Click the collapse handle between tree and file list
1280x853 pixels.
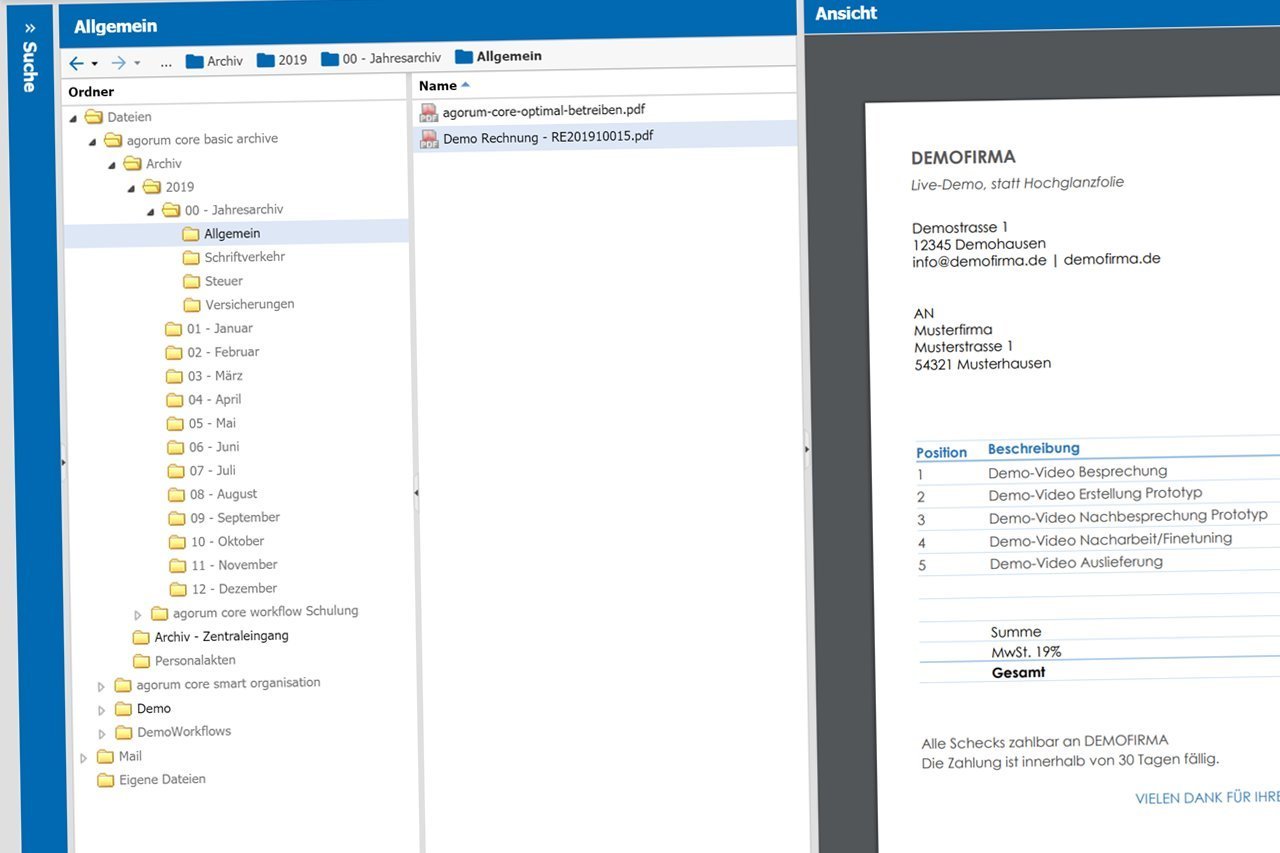pyautogui.click(x=416, y=492)
